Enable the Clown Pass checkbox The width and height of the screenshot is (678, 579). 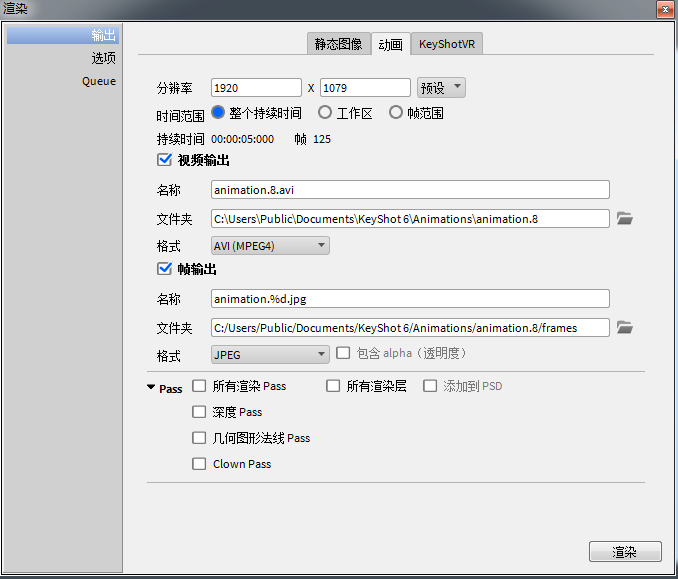199,464
